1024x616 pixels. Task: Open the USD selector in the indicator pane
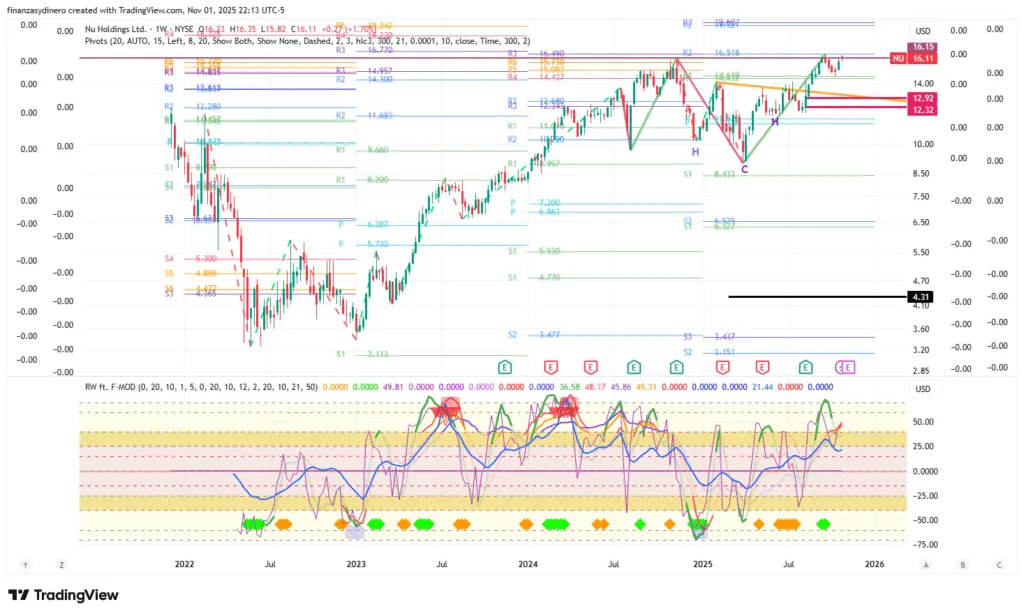pyautogui.click(x=922, y=389)
